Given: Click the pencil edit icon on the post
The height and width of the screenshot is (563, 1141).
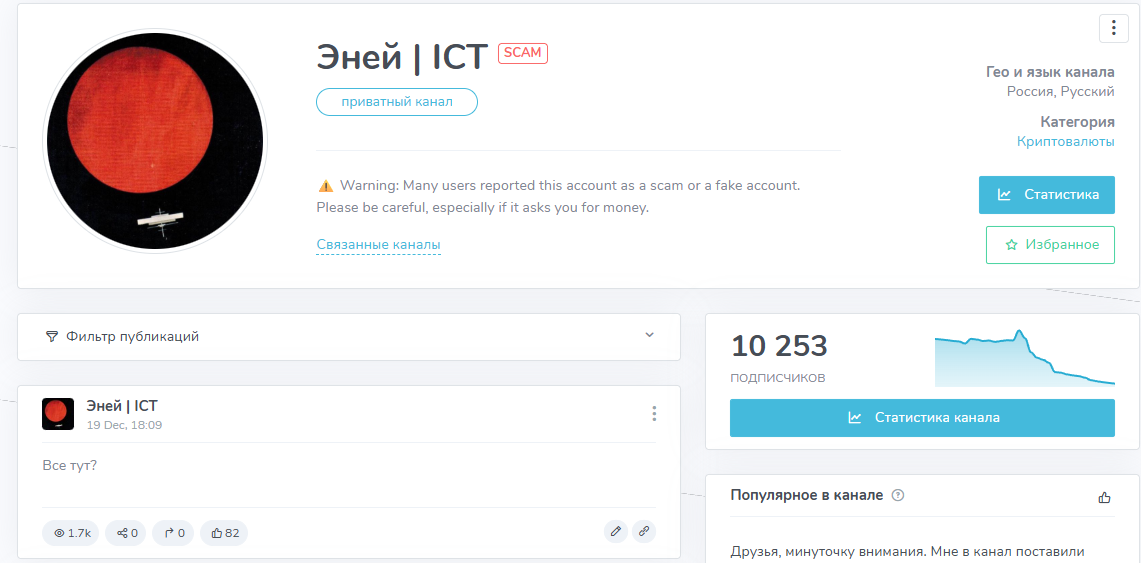Looking at the screenshot, I should click(616, 532).
